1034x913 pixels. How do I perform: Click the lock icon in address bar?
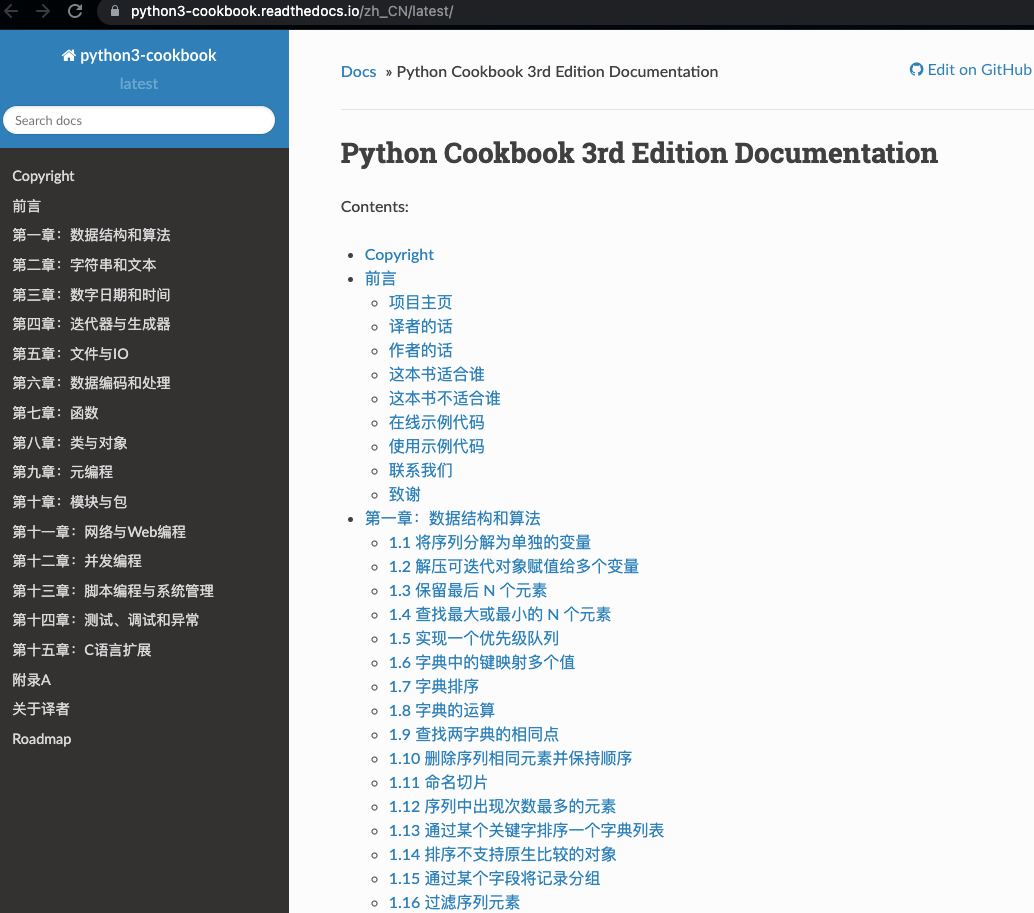pos(115,11)
